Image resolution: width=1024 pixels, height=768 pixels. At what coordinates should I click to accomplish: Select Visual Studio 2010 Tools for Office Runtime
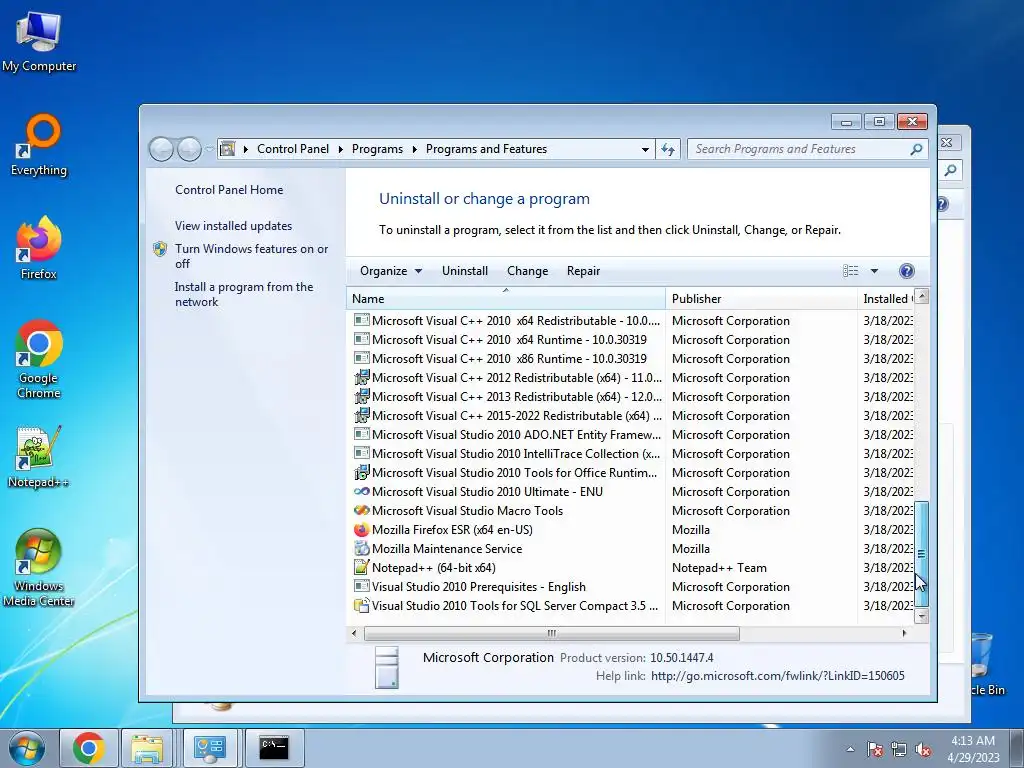point(632,472)
